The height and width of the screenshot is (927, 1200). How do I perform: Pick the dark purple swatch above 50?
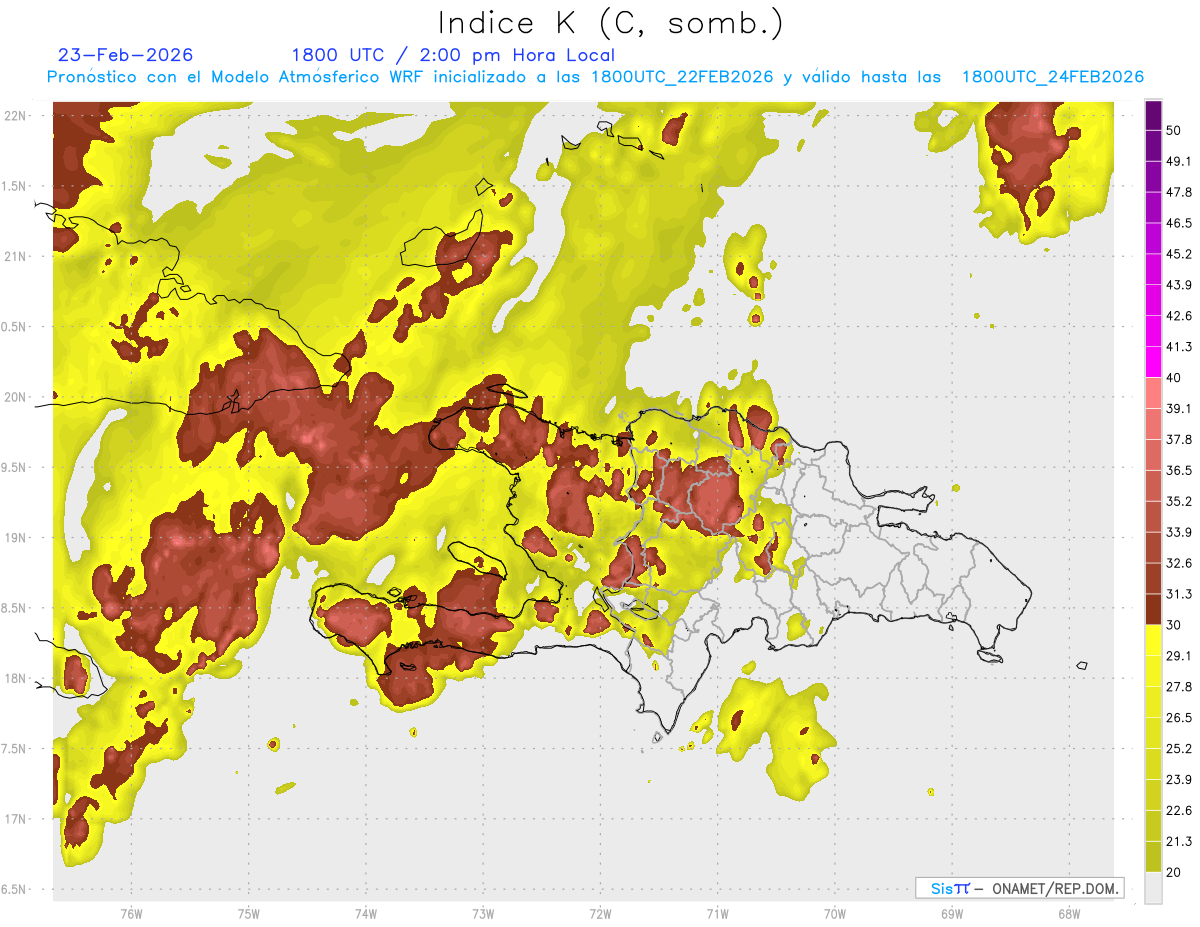point(1153,115)
